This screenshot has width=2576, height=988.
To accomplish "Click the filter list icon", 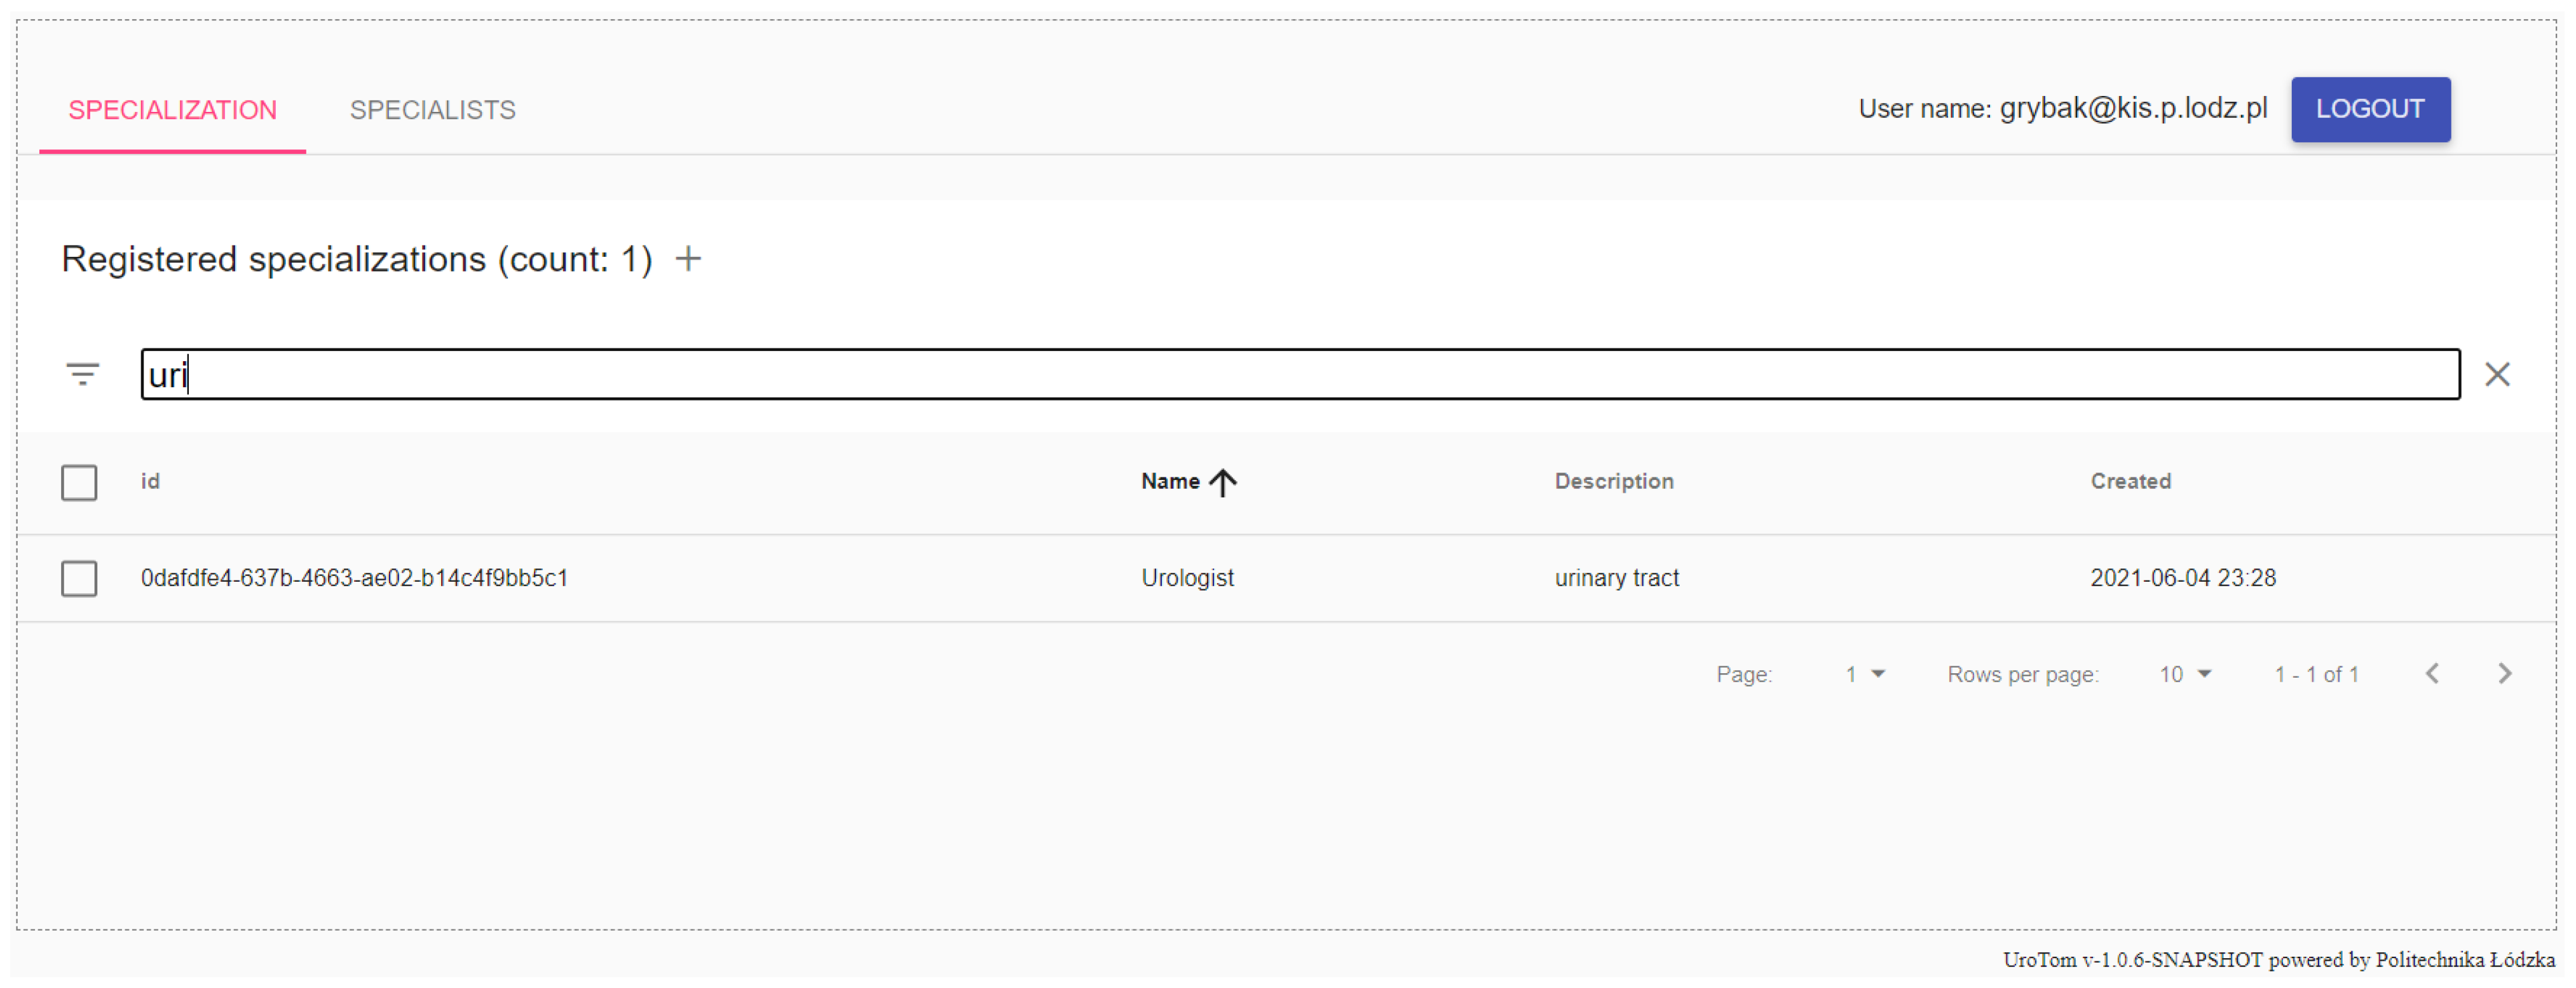I will point(83,374).
